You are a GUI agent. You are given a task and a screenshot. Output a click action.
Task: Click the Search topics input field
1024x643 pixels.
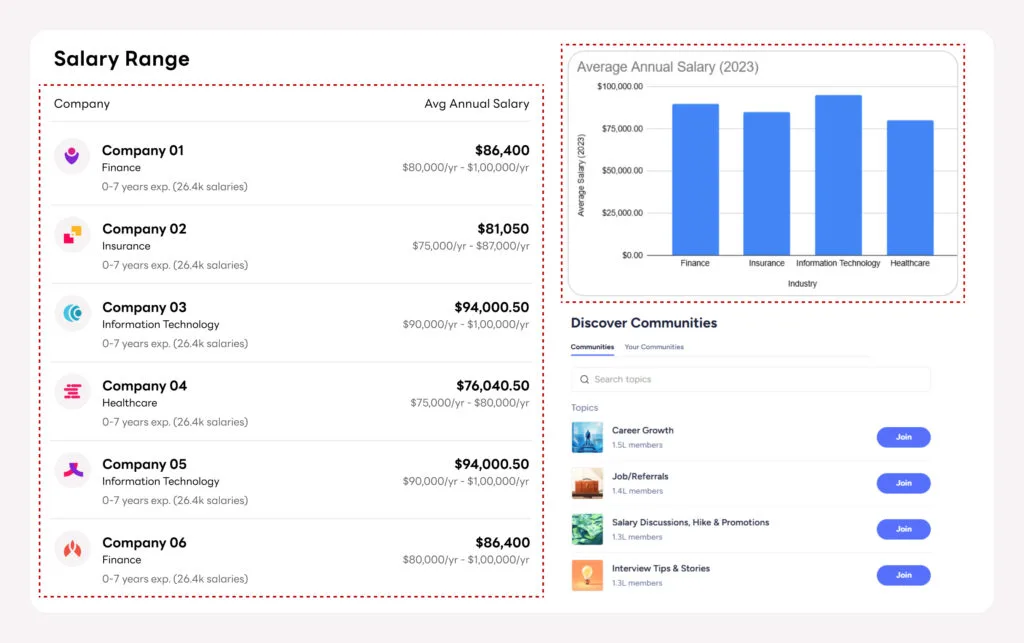pyautogui.click(x=750, y=380)
